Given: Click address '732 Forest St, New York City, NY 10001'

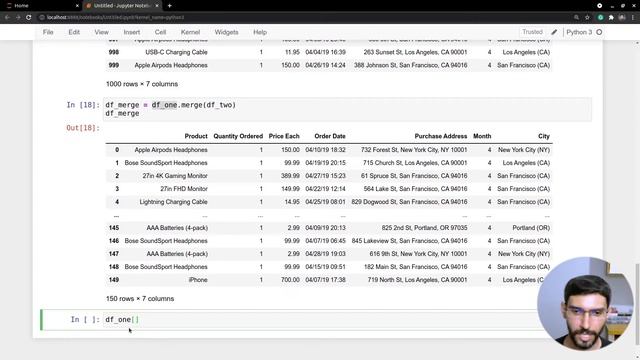Looking at the screenshot, I should click(x=414, y=150).
